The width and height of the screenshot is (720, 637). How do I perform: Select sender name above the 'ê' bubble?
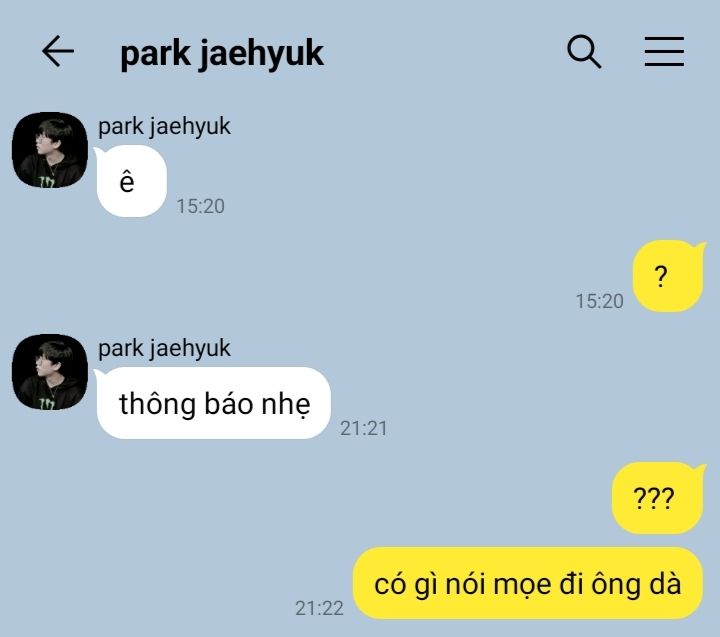(x=164, y=126)
